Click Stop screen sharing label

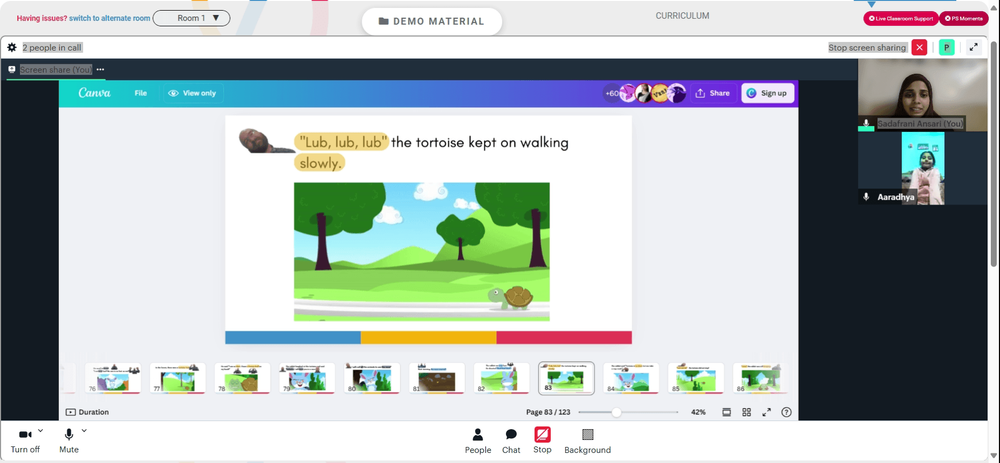coord(867,47)
